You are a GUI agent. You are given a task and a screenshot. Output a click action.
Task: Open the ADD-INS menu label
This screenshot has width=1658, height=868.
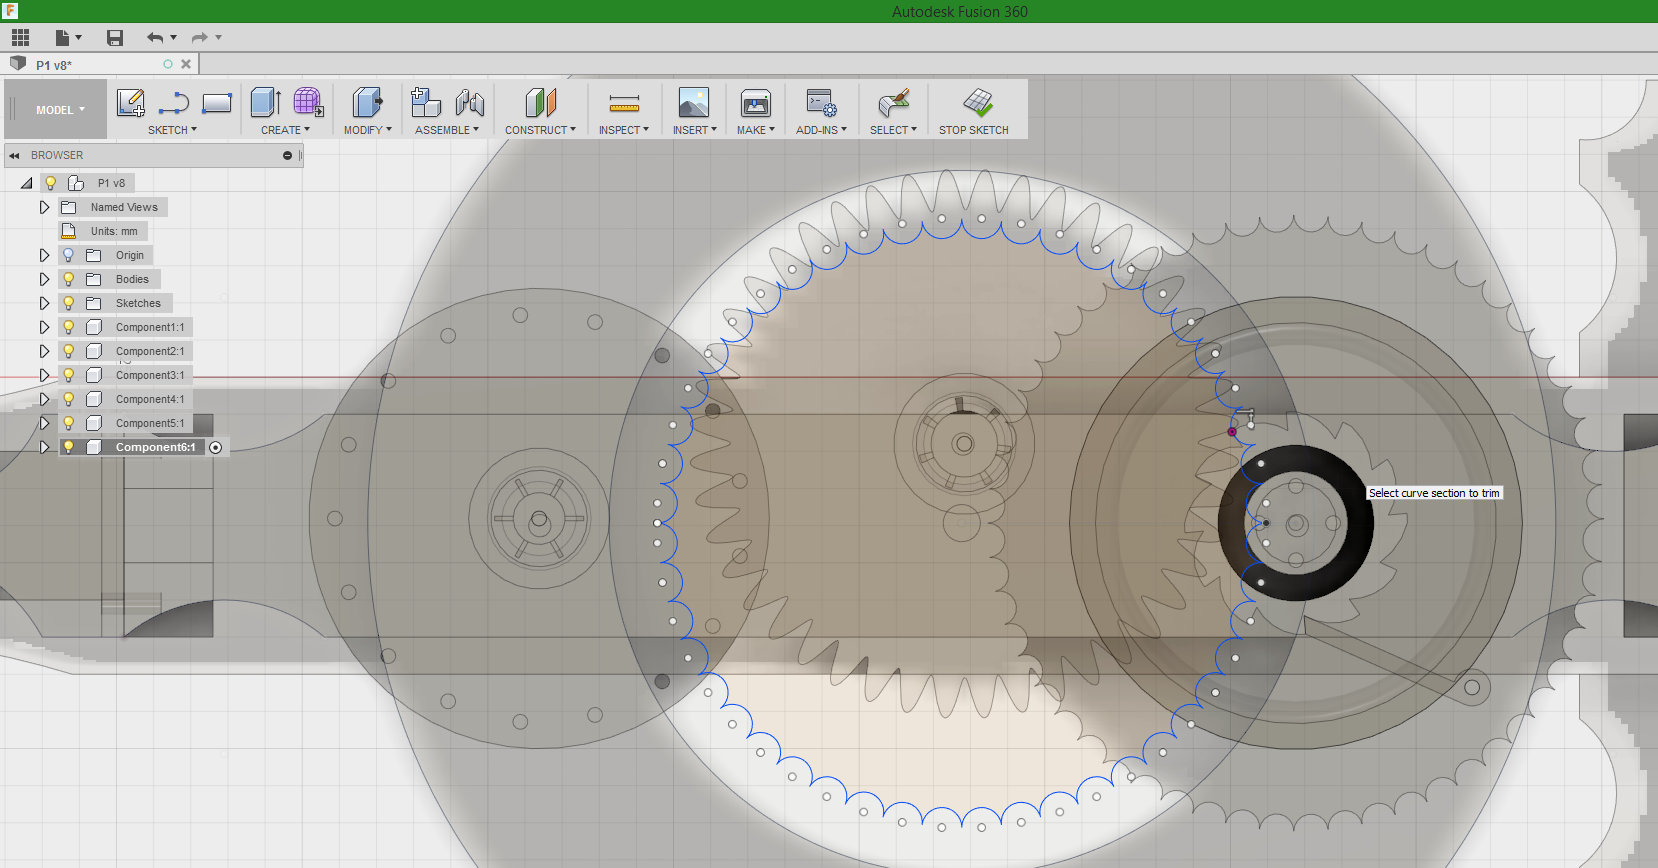[x=821, y=130]
